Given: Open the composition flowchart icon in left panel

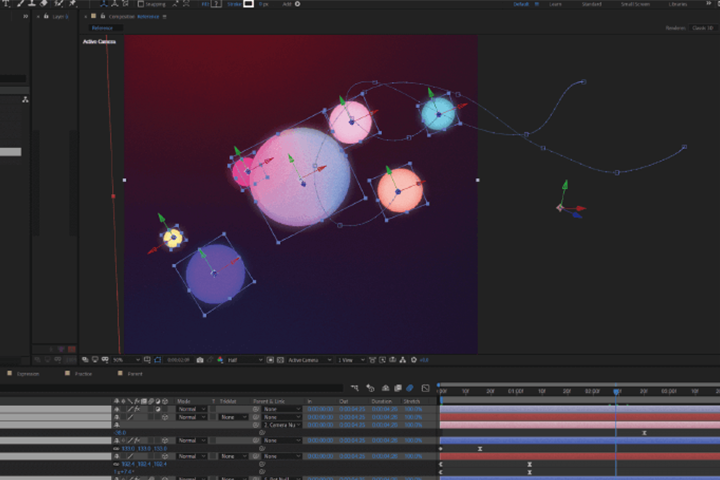Looking at the screenshot, I should (25, 99).
